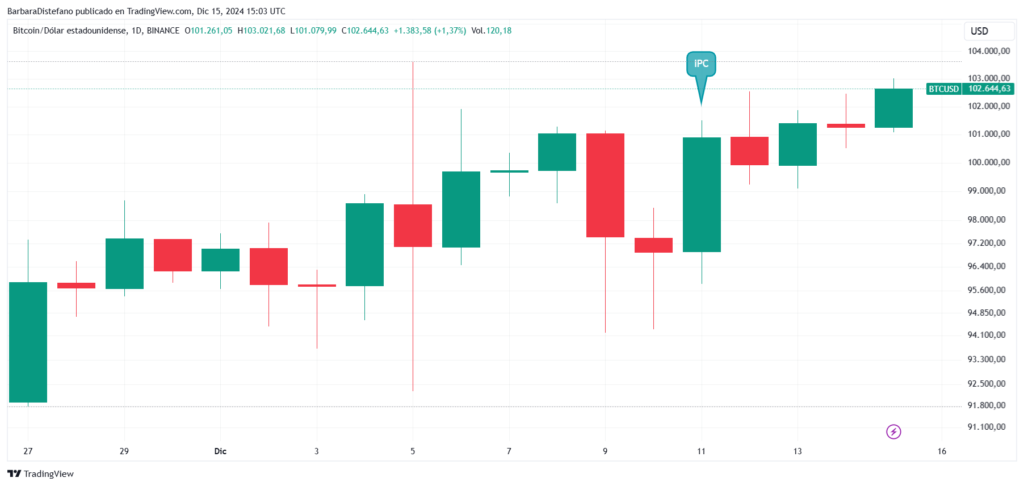Select the large red candle on December 9

point(605,185)
